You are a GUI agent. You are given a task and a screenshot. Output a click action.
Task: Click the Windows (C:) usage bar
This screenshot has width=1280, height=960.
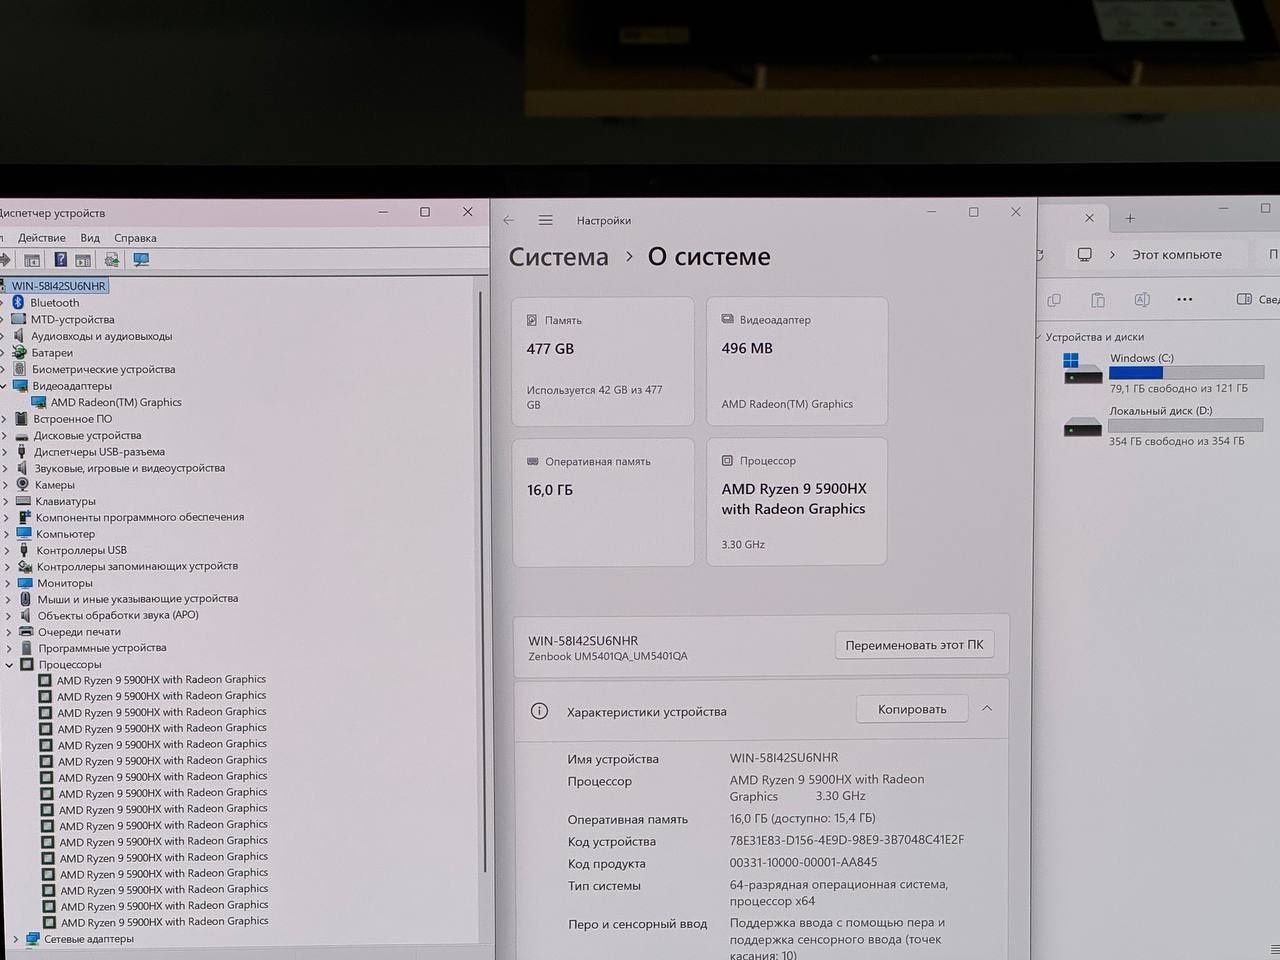click(x=1186, y=373)
